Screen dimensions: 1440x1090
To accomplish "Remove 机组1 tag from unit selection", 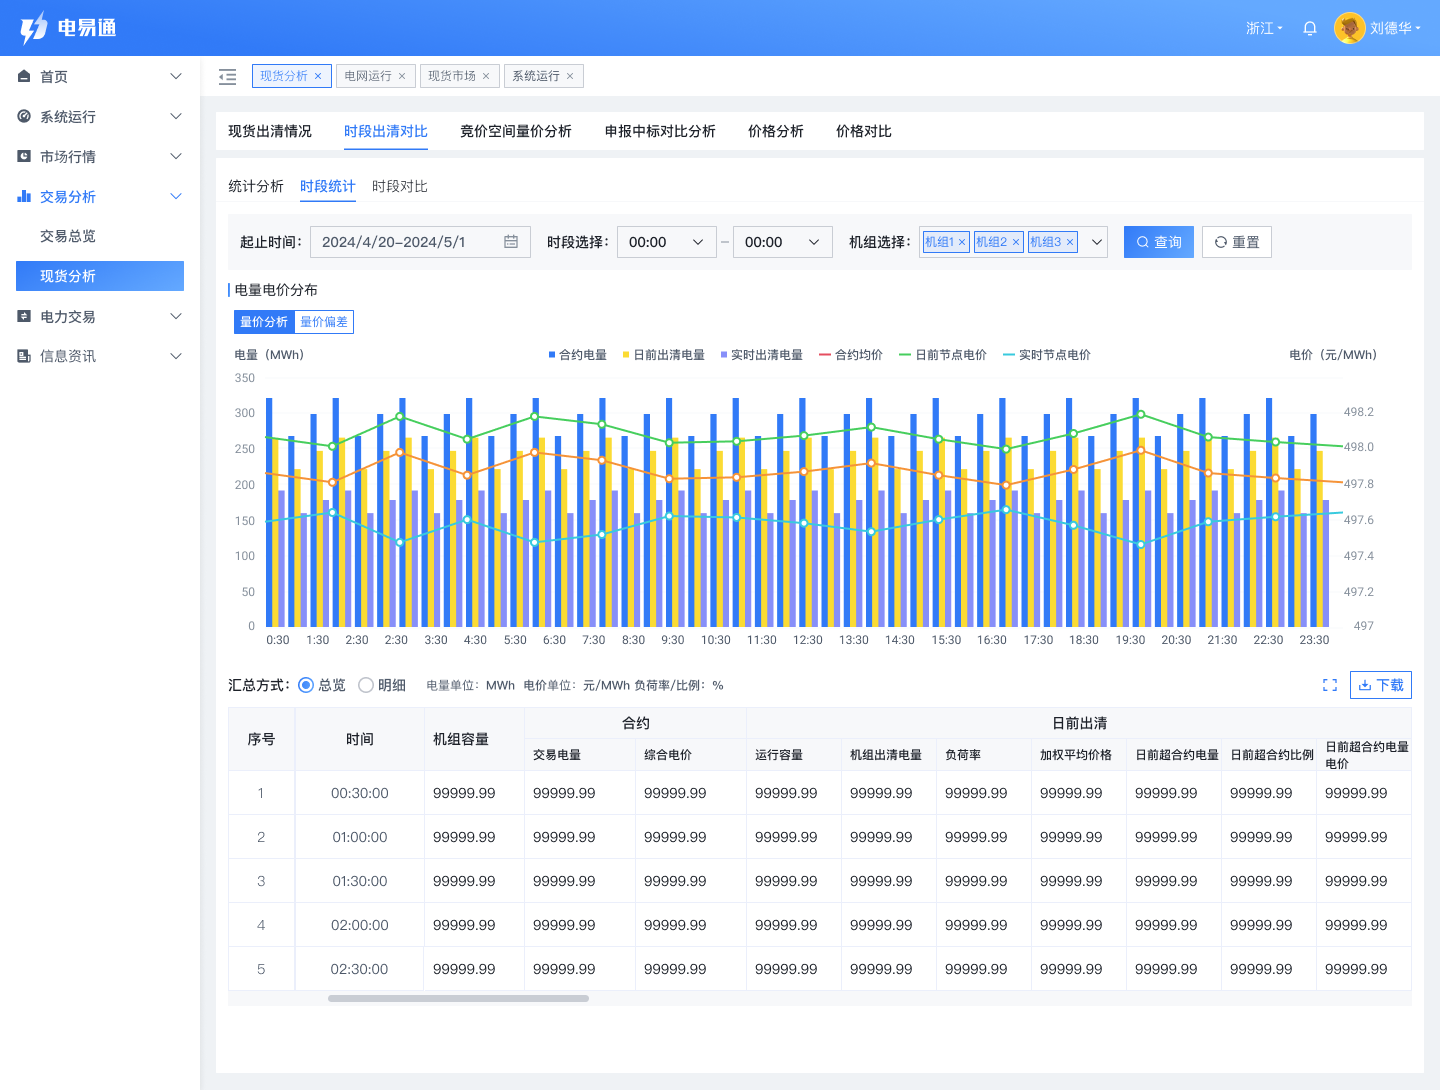I will click(x=962, y=242).
